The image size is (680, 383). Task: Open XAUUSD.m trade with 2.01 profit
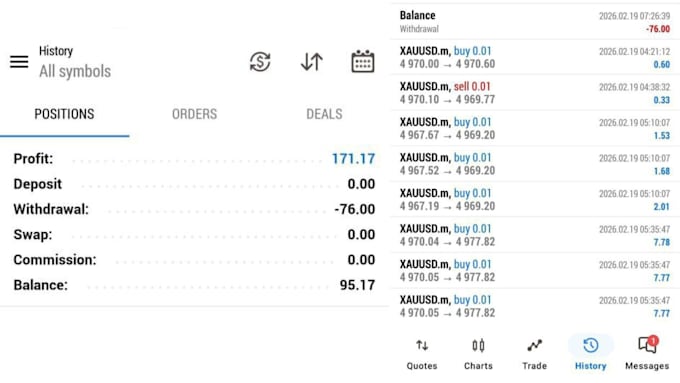pos(535,200)
